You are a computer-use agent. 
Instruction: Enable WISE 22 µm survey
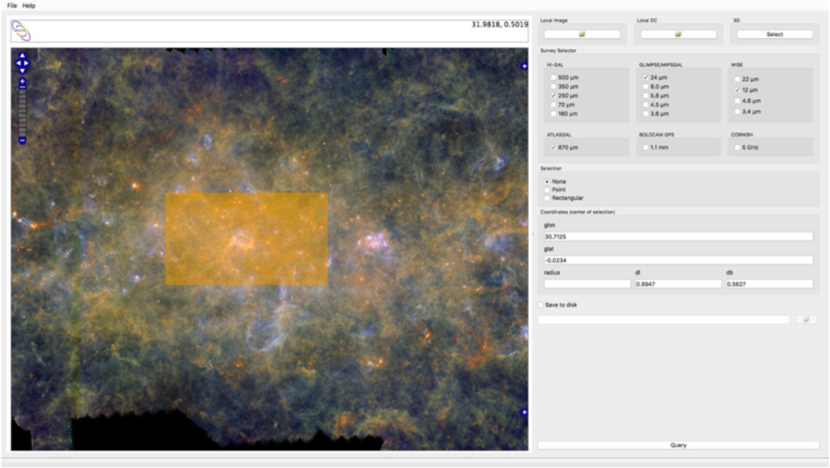click(737, 79)
